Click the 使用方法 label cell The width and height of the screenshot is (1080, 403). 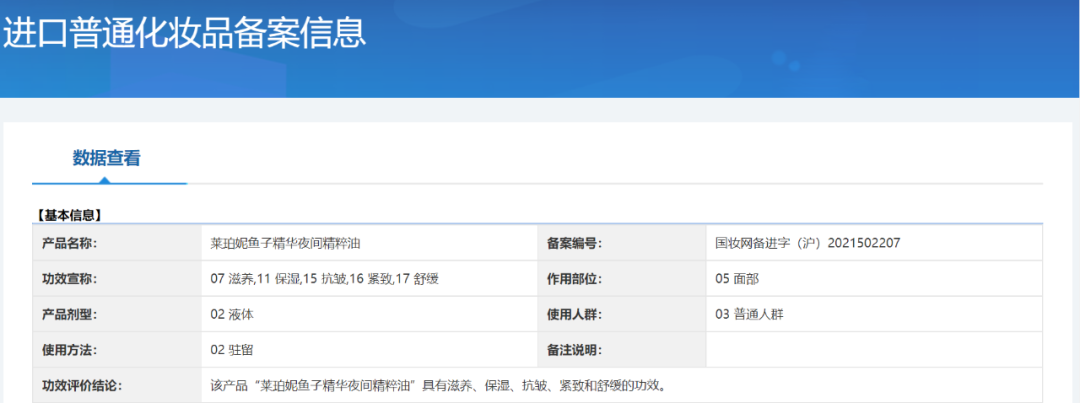(x=116, y=350)
